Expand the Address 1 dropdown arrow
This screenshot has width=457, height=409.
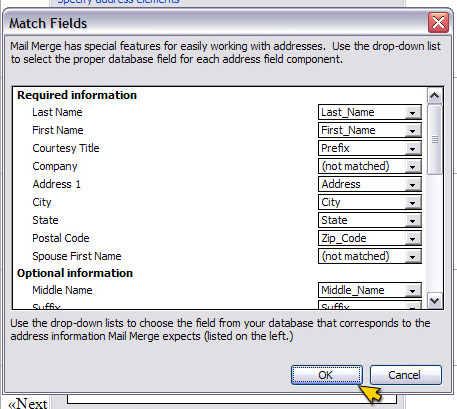click(412, 185)
